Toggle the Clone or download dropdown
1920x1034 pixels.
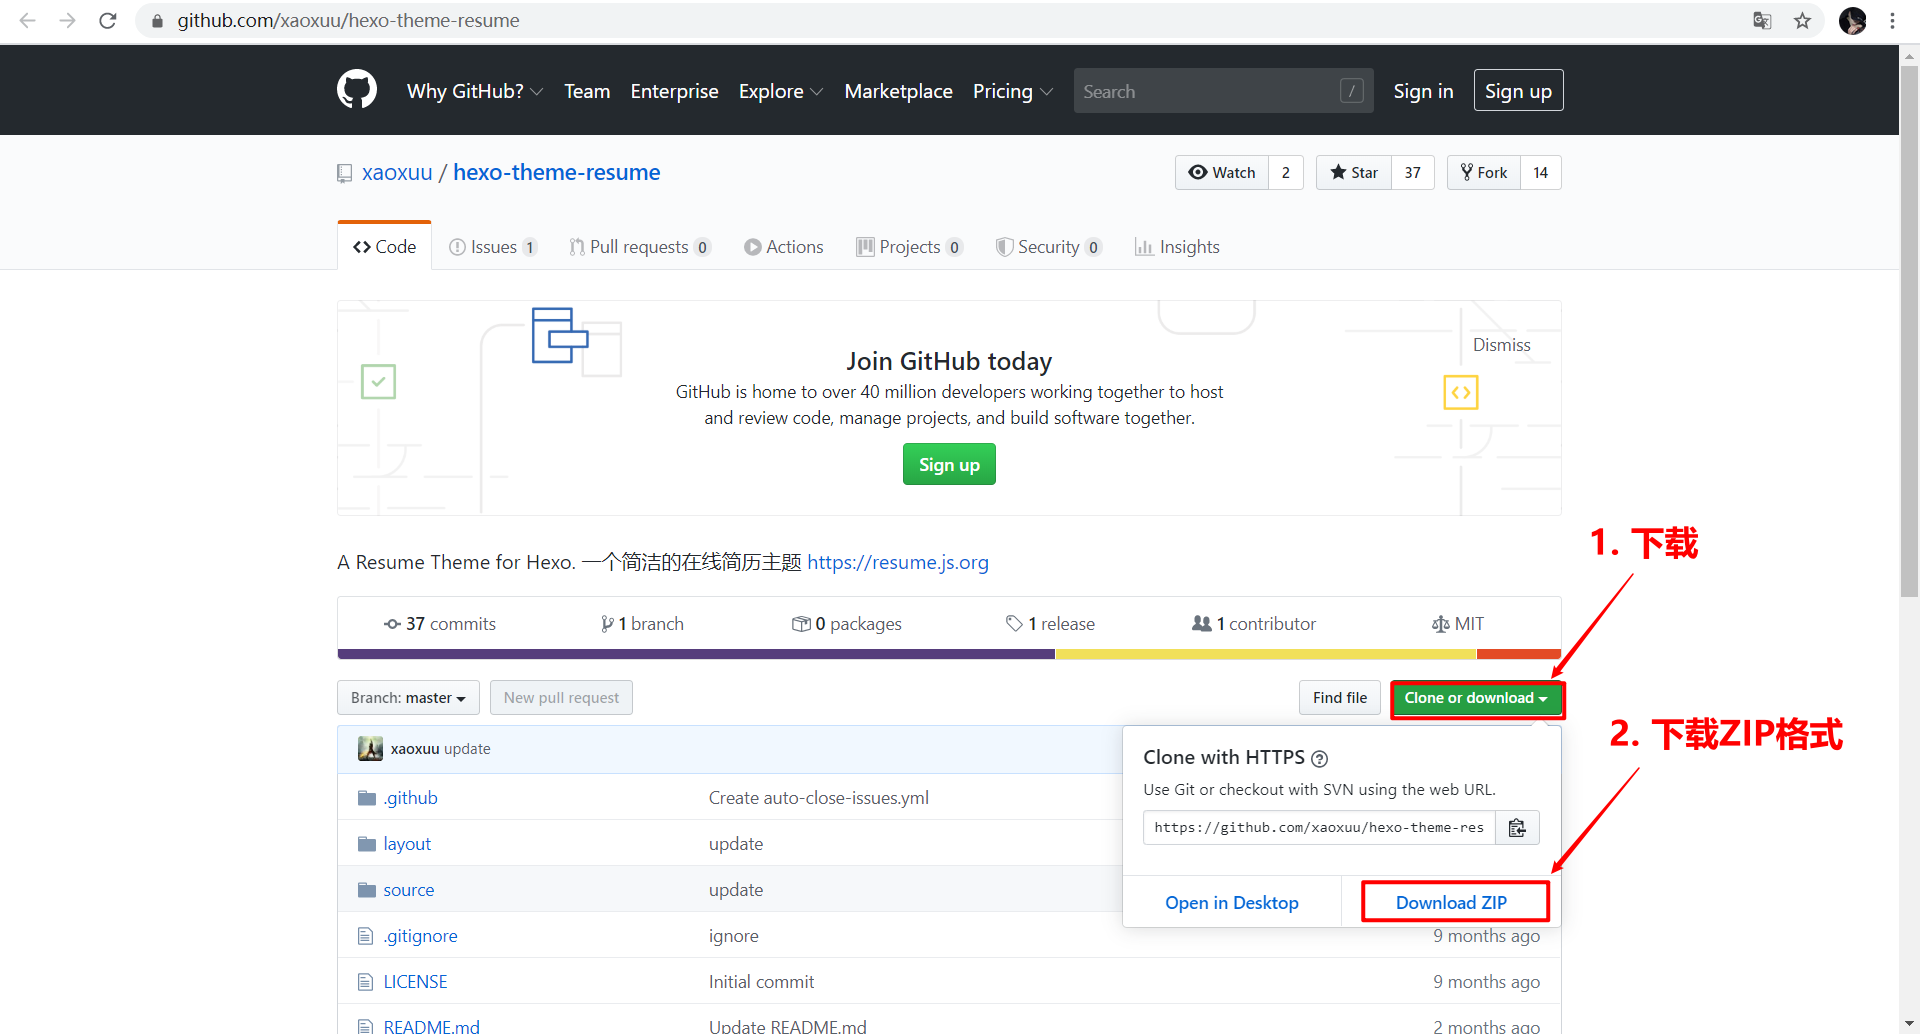pyautogui.click(x=1476, y=698)
